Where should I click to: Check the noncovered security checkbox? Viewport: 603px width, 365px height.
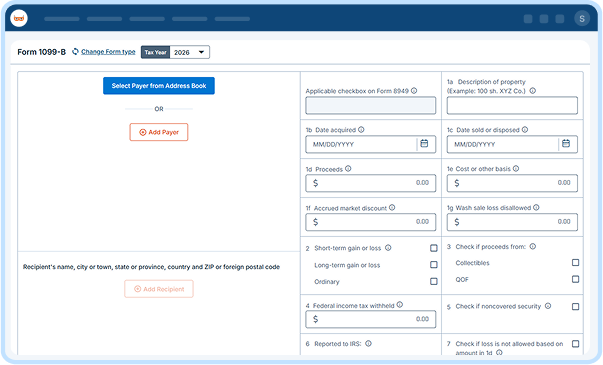(x=575, y=307)
